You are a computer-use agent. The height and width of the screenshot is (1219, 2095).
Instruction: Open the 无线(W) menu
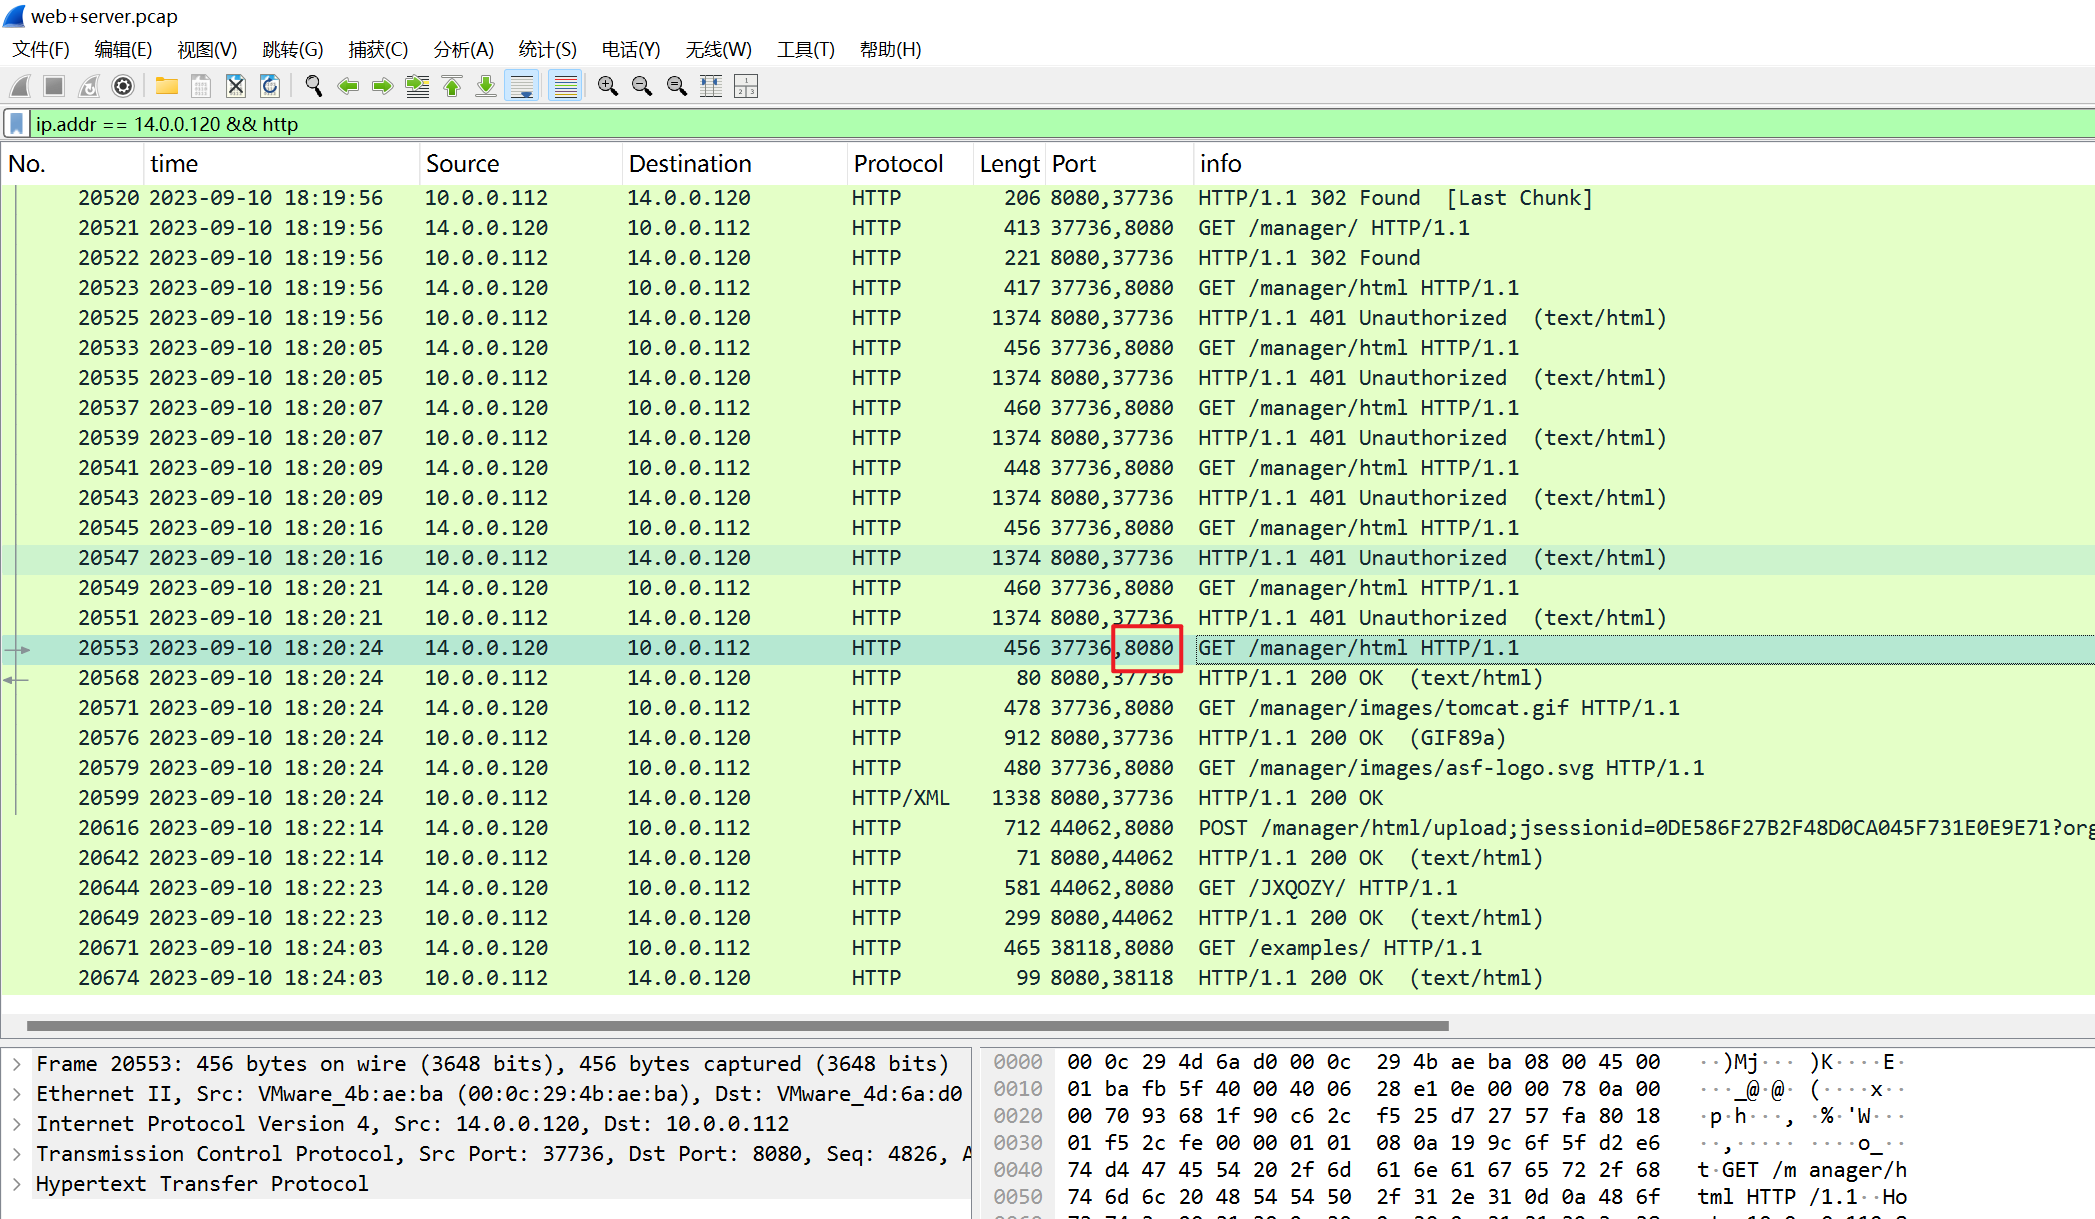click(x=718, y=49)
